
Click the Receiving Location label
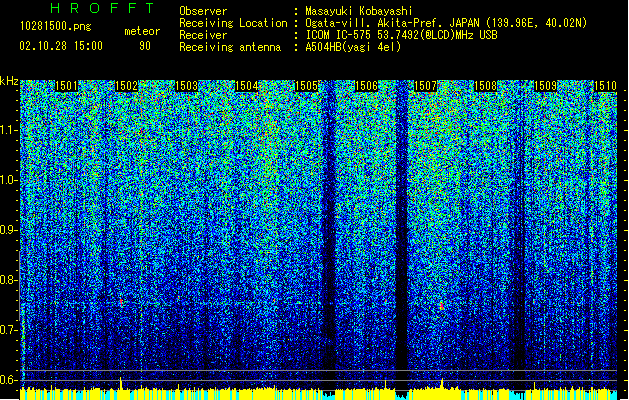[233, 23]
